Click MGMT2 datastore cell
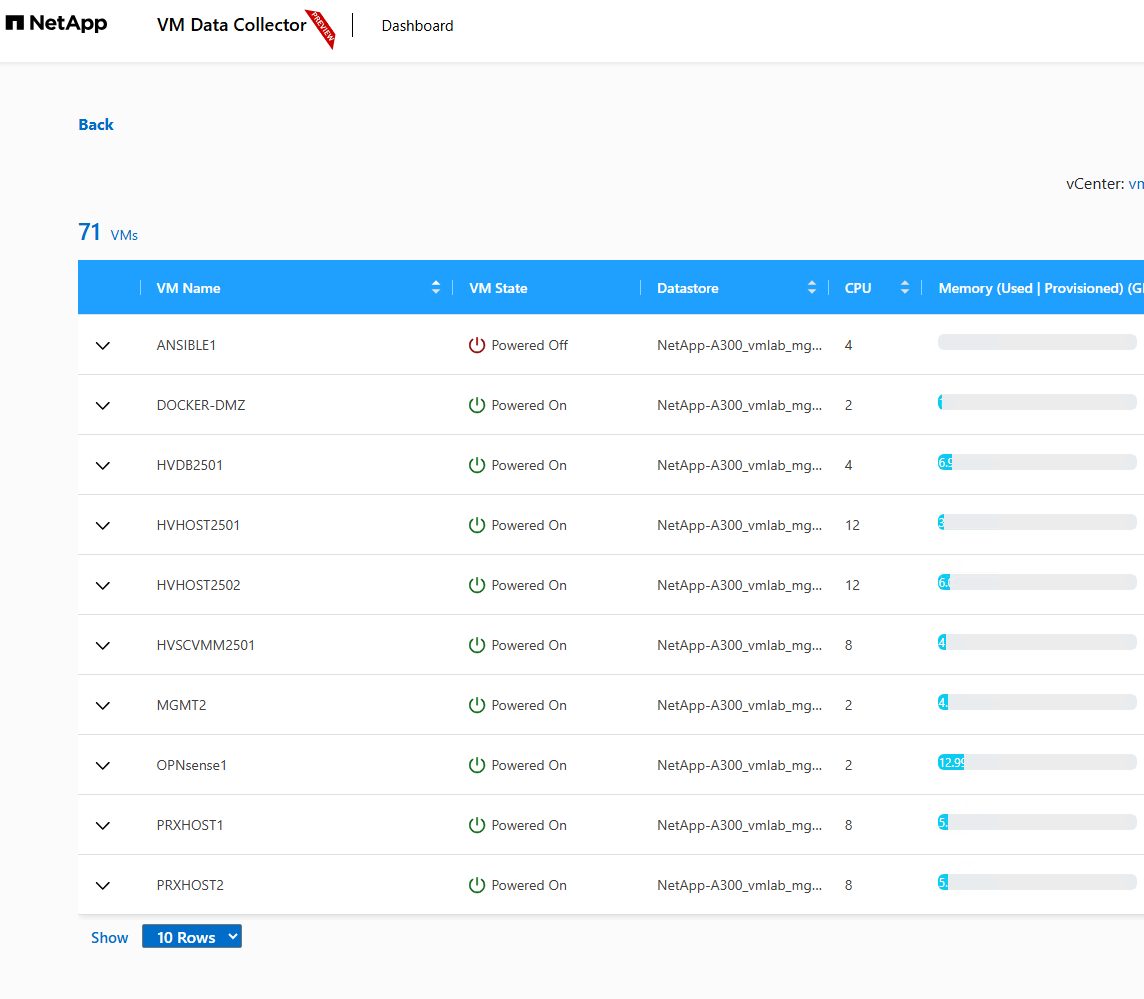 (739, 705)
